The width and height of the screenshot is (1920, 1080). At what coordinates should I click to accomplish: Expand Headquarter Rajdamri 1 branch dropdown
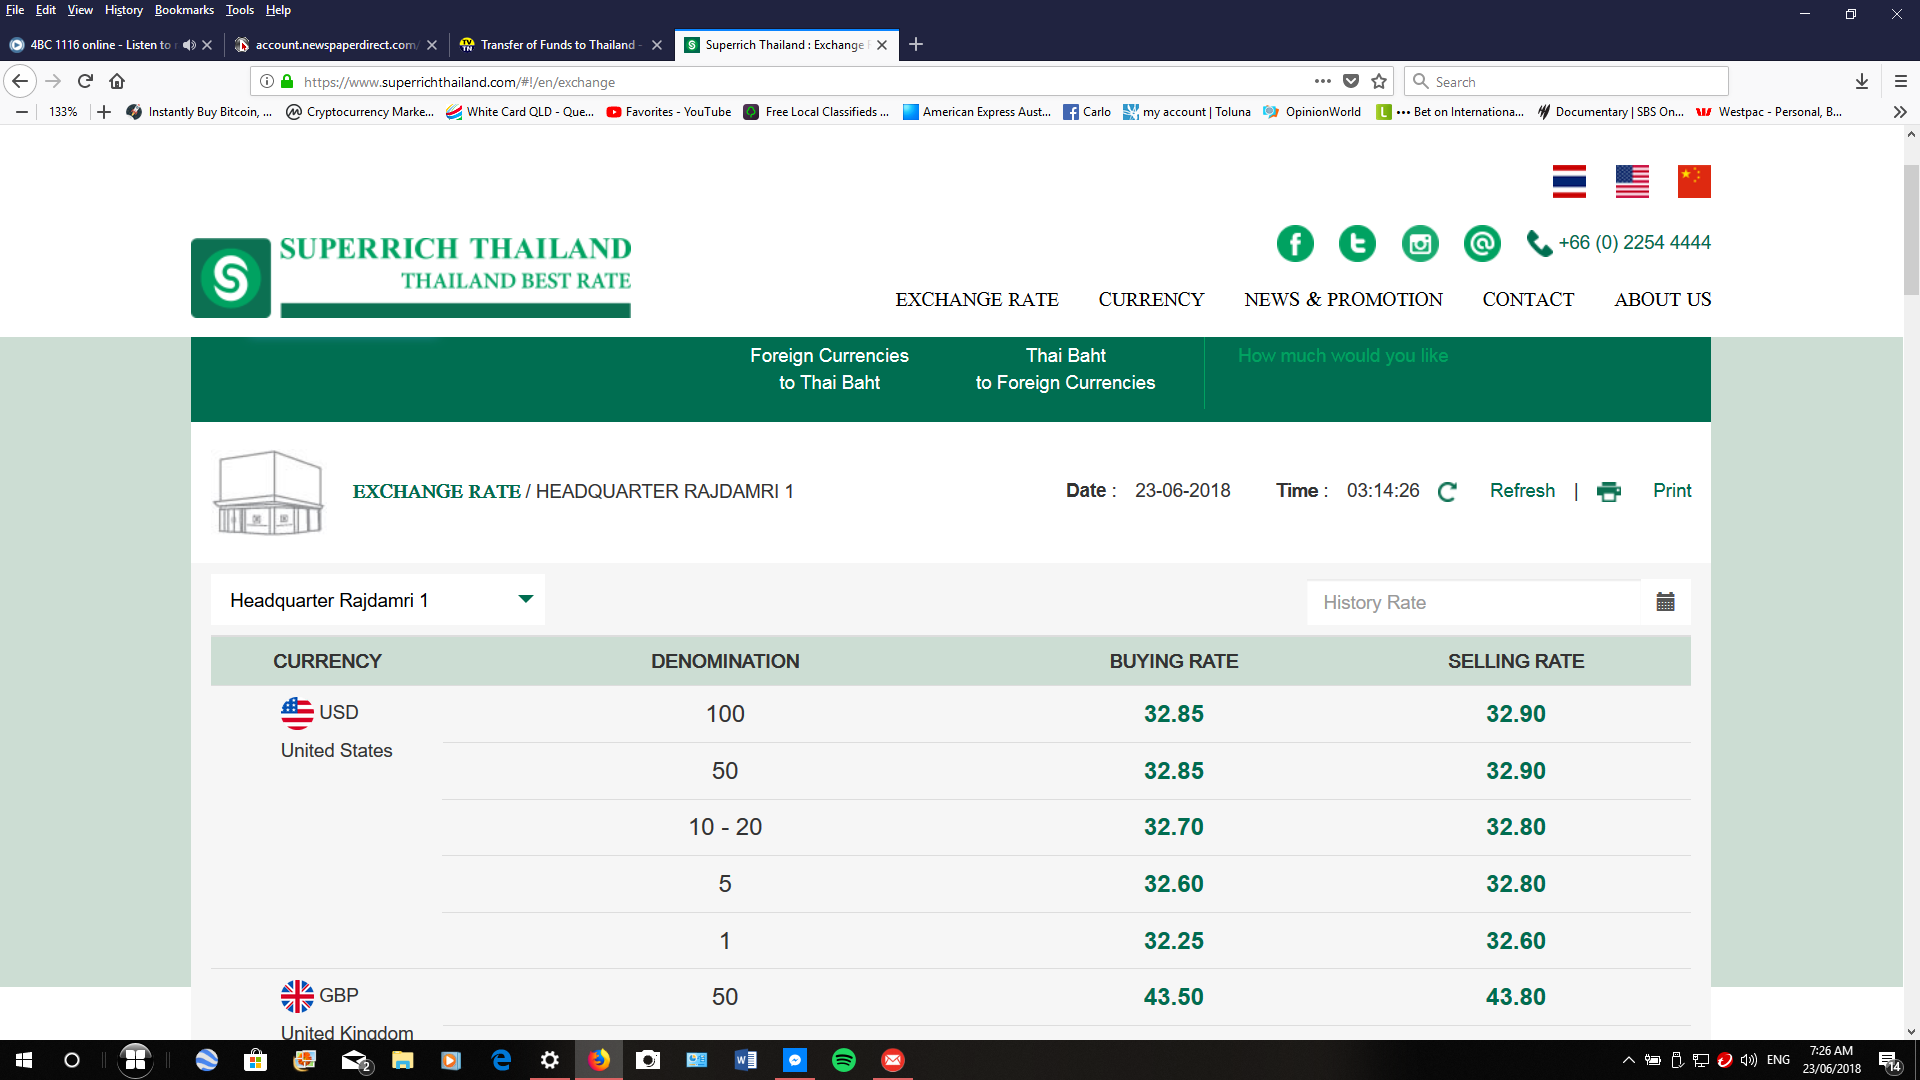pos(525,599)
